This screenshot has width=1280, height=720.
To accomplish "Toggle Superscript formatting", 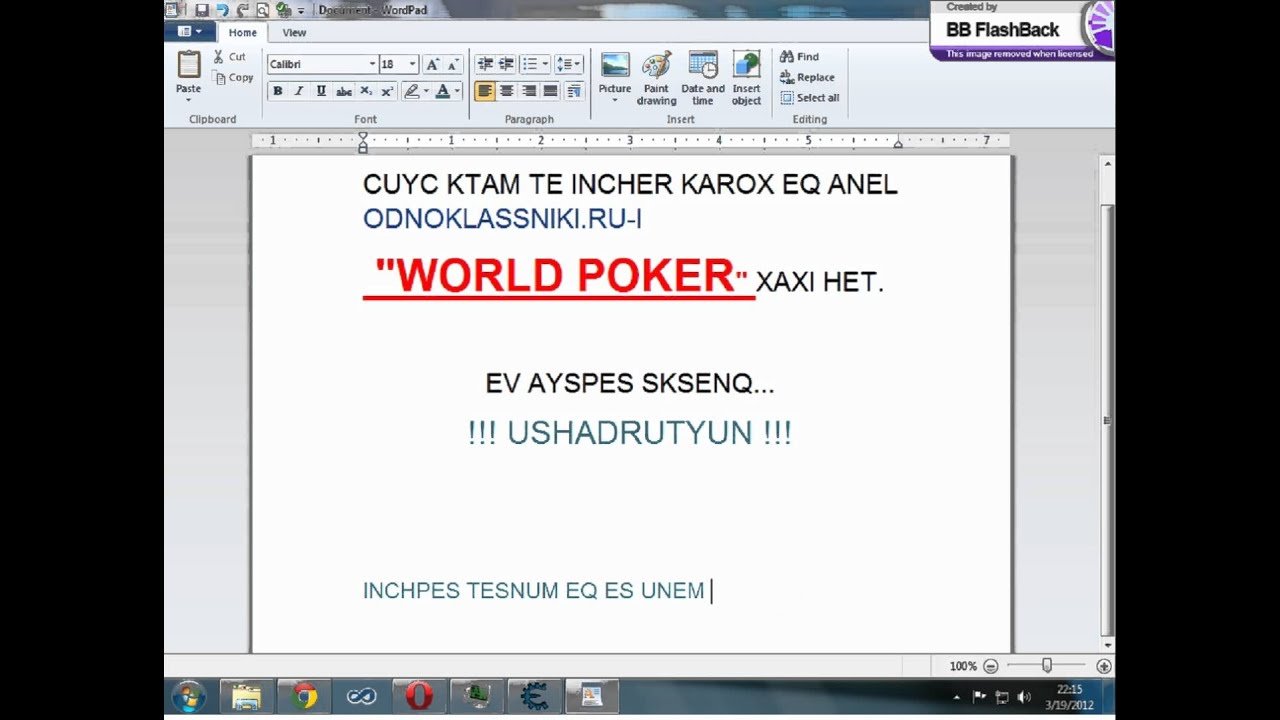I will pyautogui.click(x=387, y=91).
